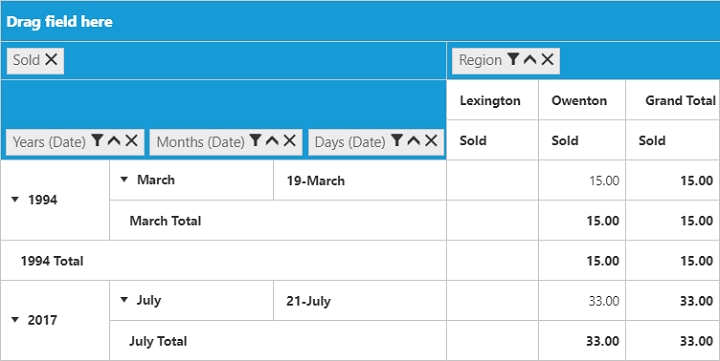Screen dimensions: 720x361
Task: Sort the Days (Date) field
Action: click(414, 141)
